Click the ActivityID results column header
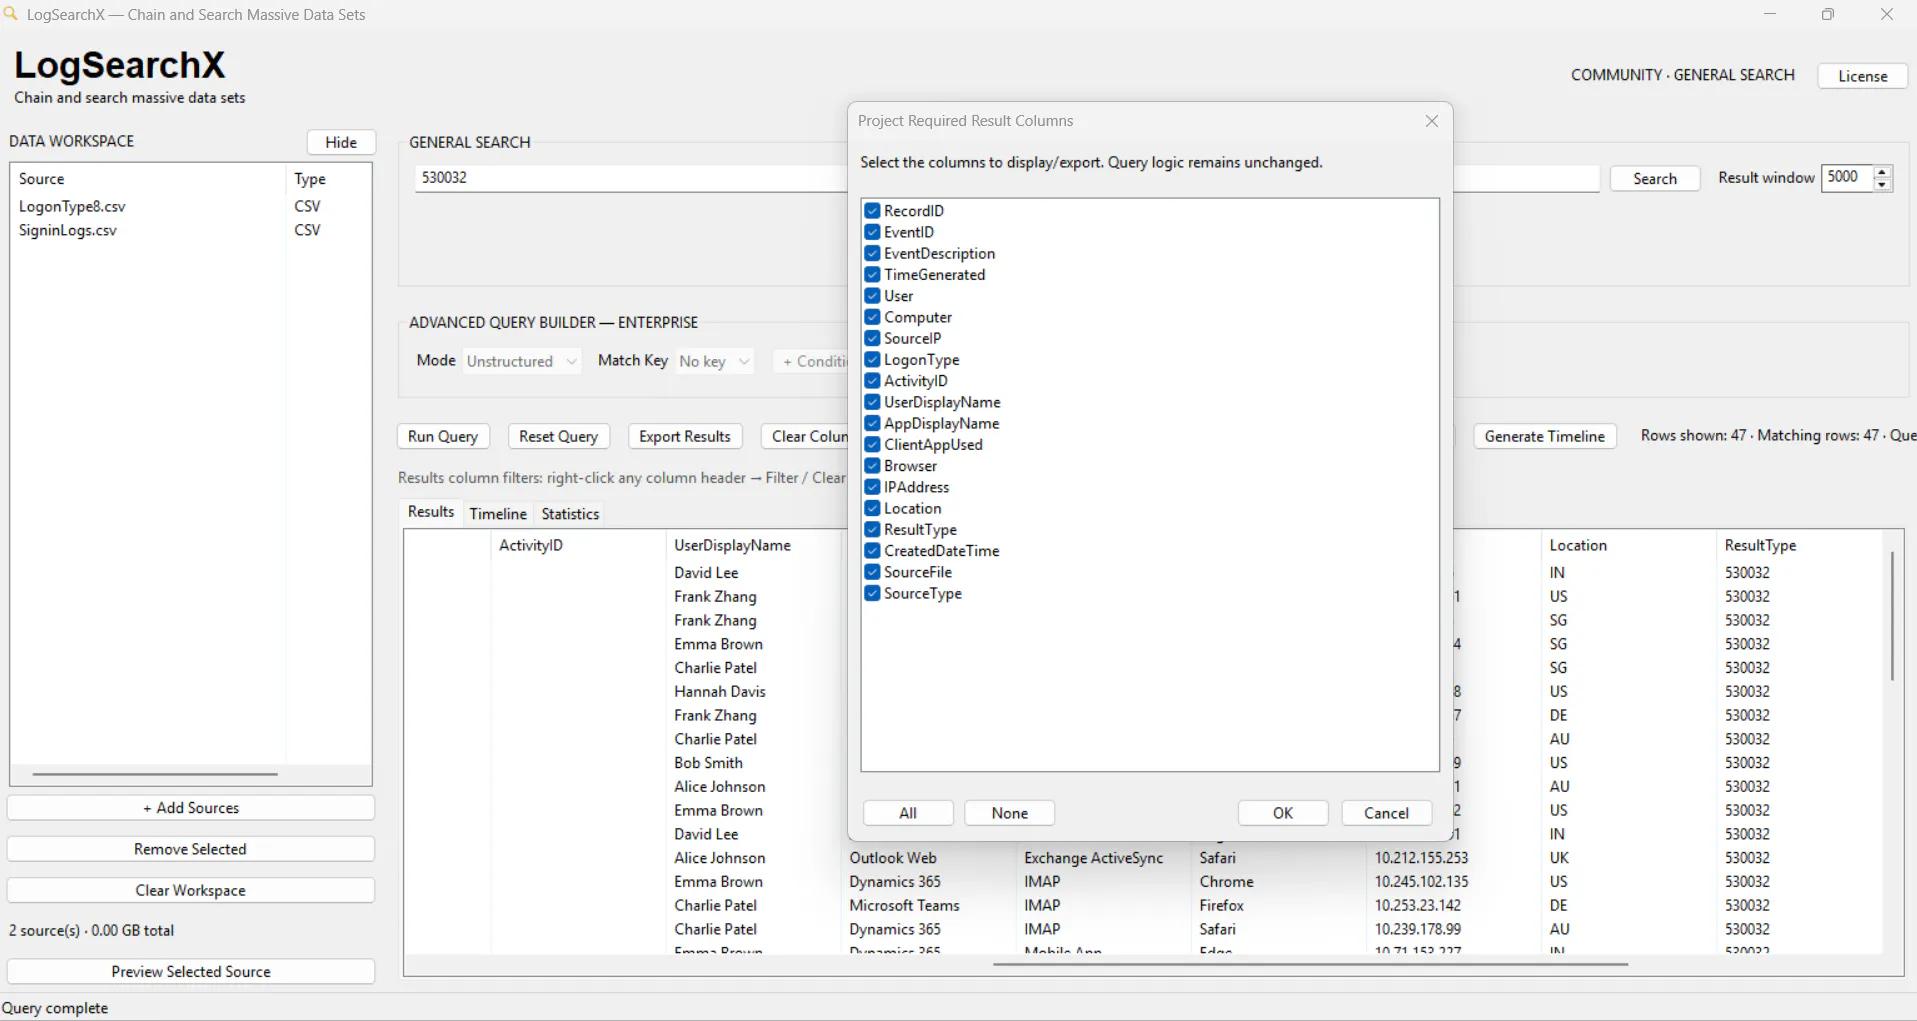 click(578, 545)
